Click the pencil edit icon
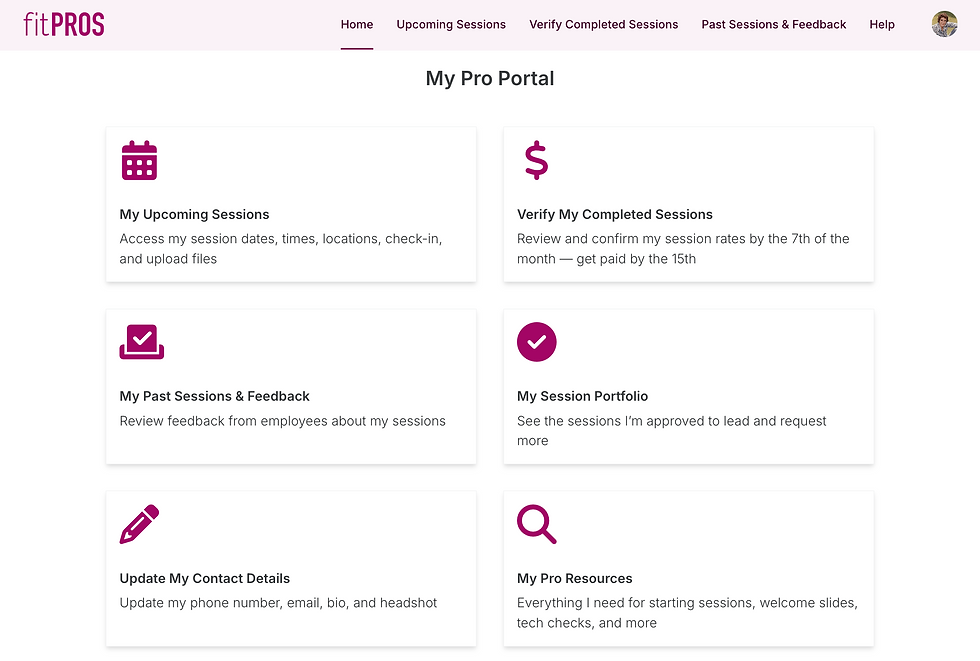Screen dimensions: 980x661 point(139,524)
